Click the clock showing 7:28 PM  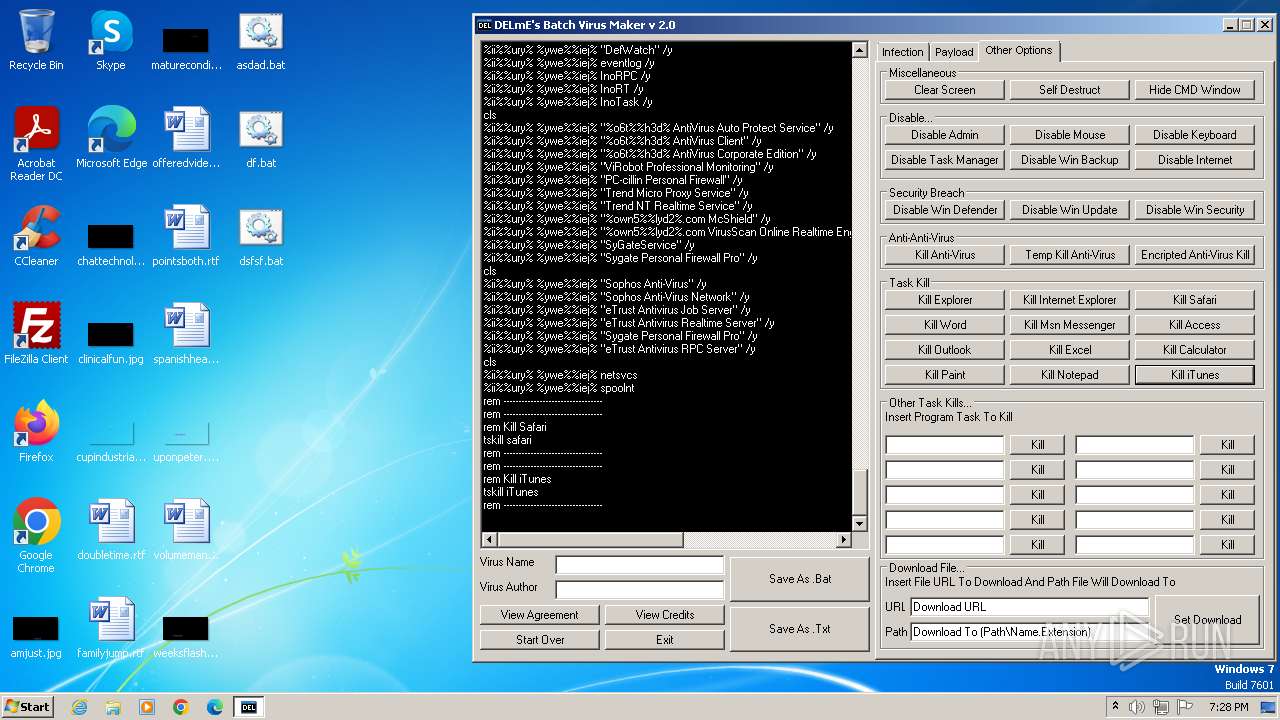[1229, 707]
